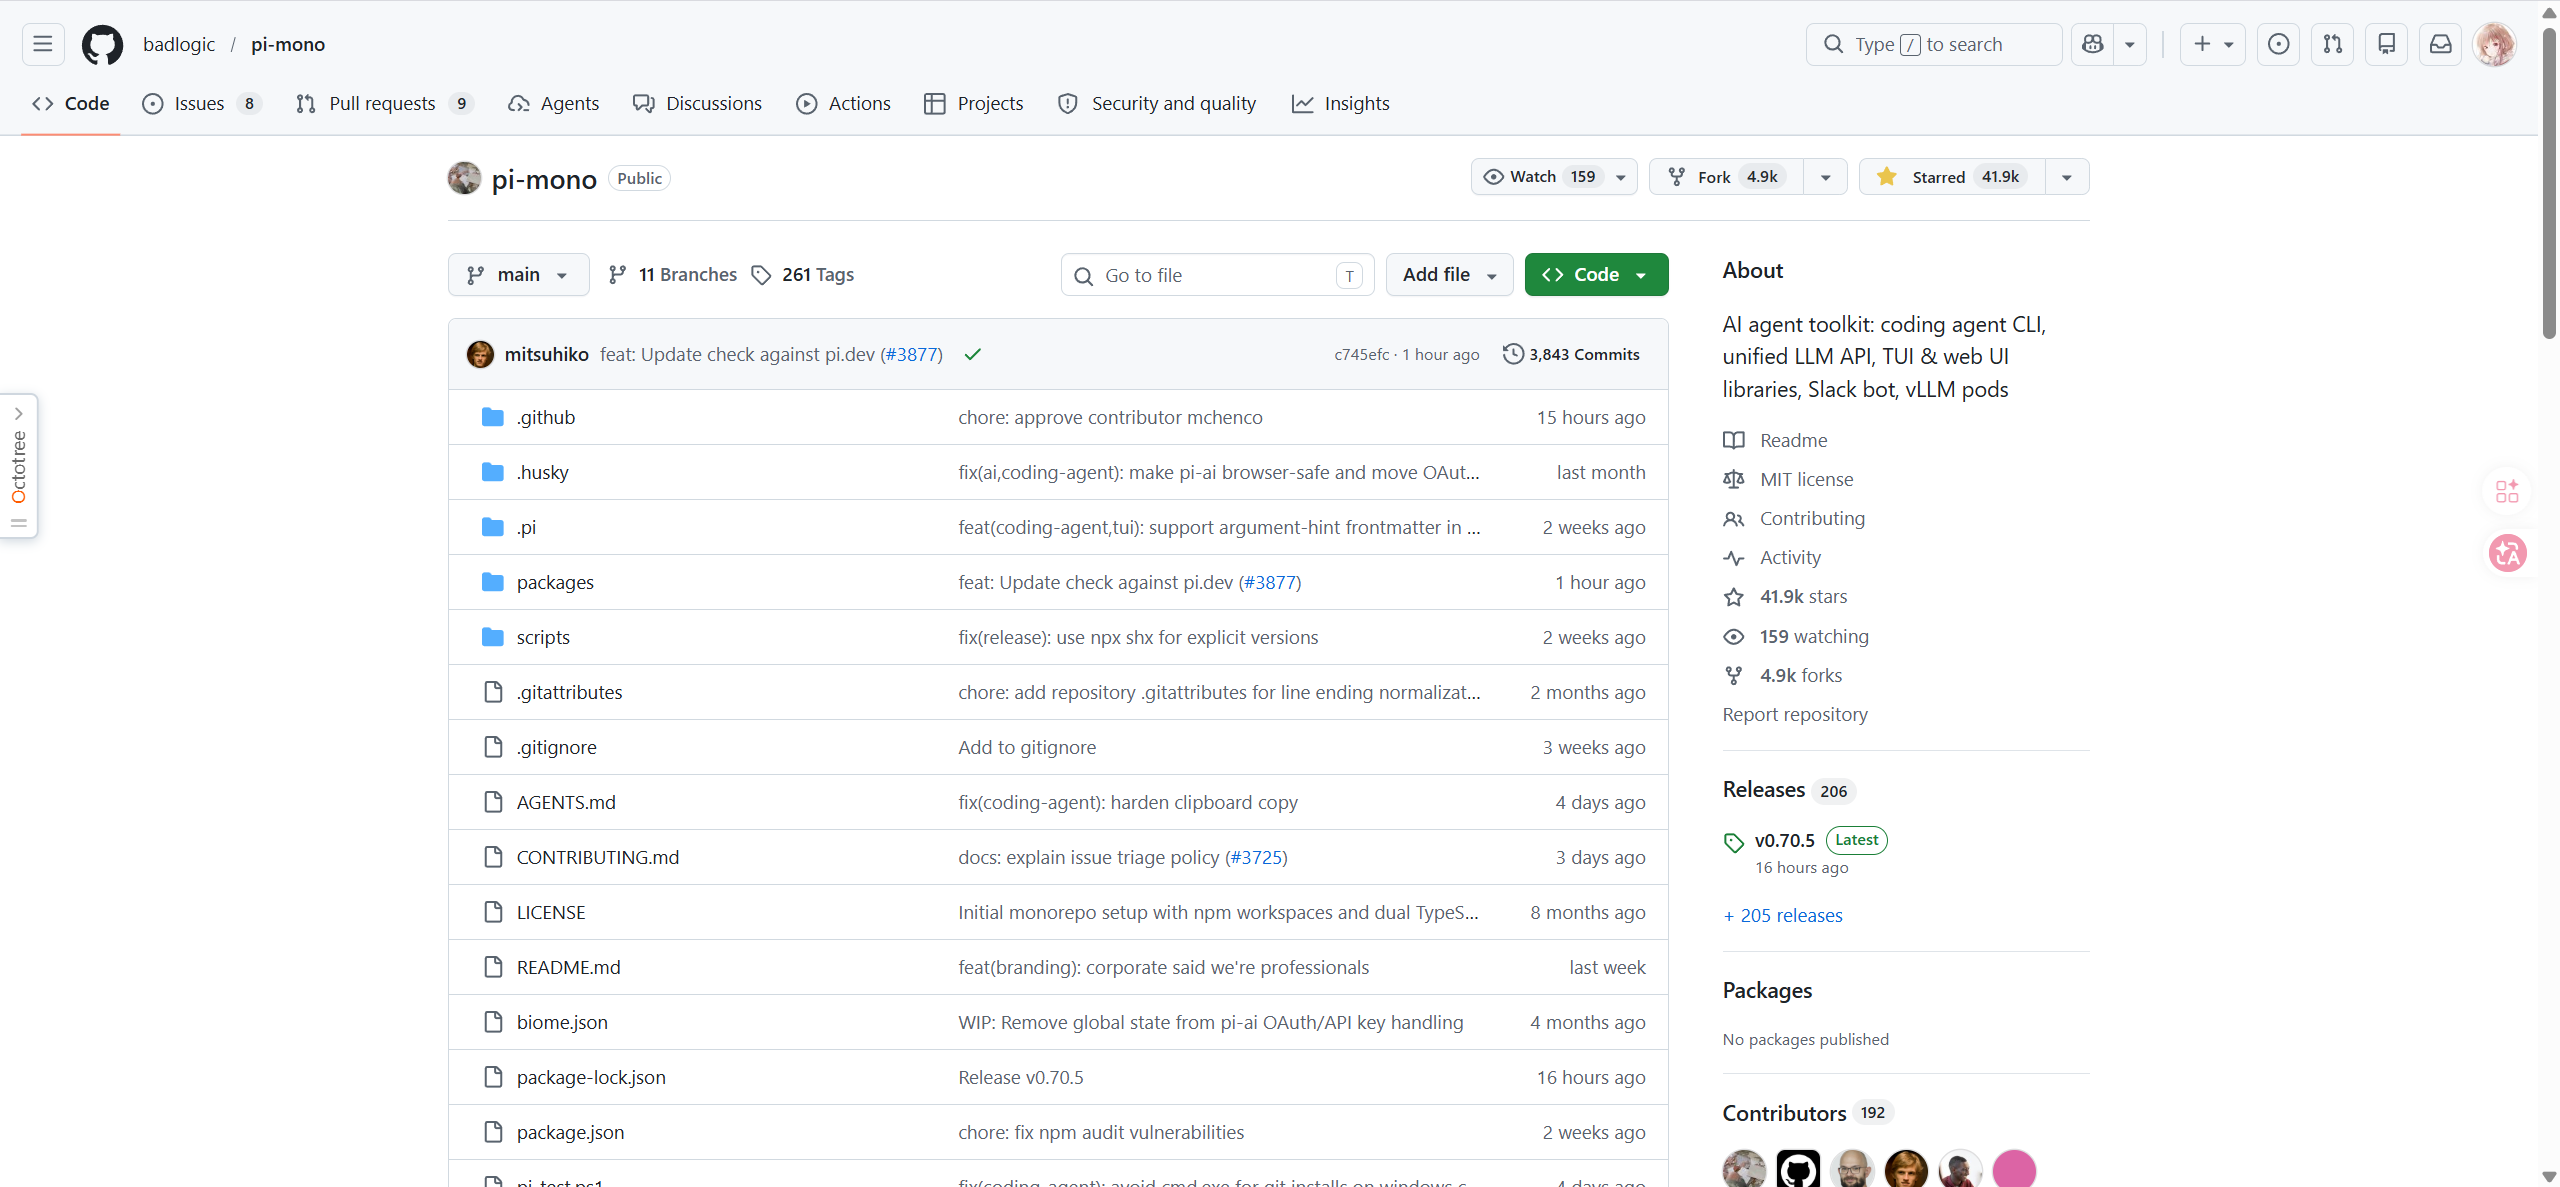The height and width of the screenshot is (1187, 2560).
Task: Fork the repository with Fork button
Action: [1727, 177]
